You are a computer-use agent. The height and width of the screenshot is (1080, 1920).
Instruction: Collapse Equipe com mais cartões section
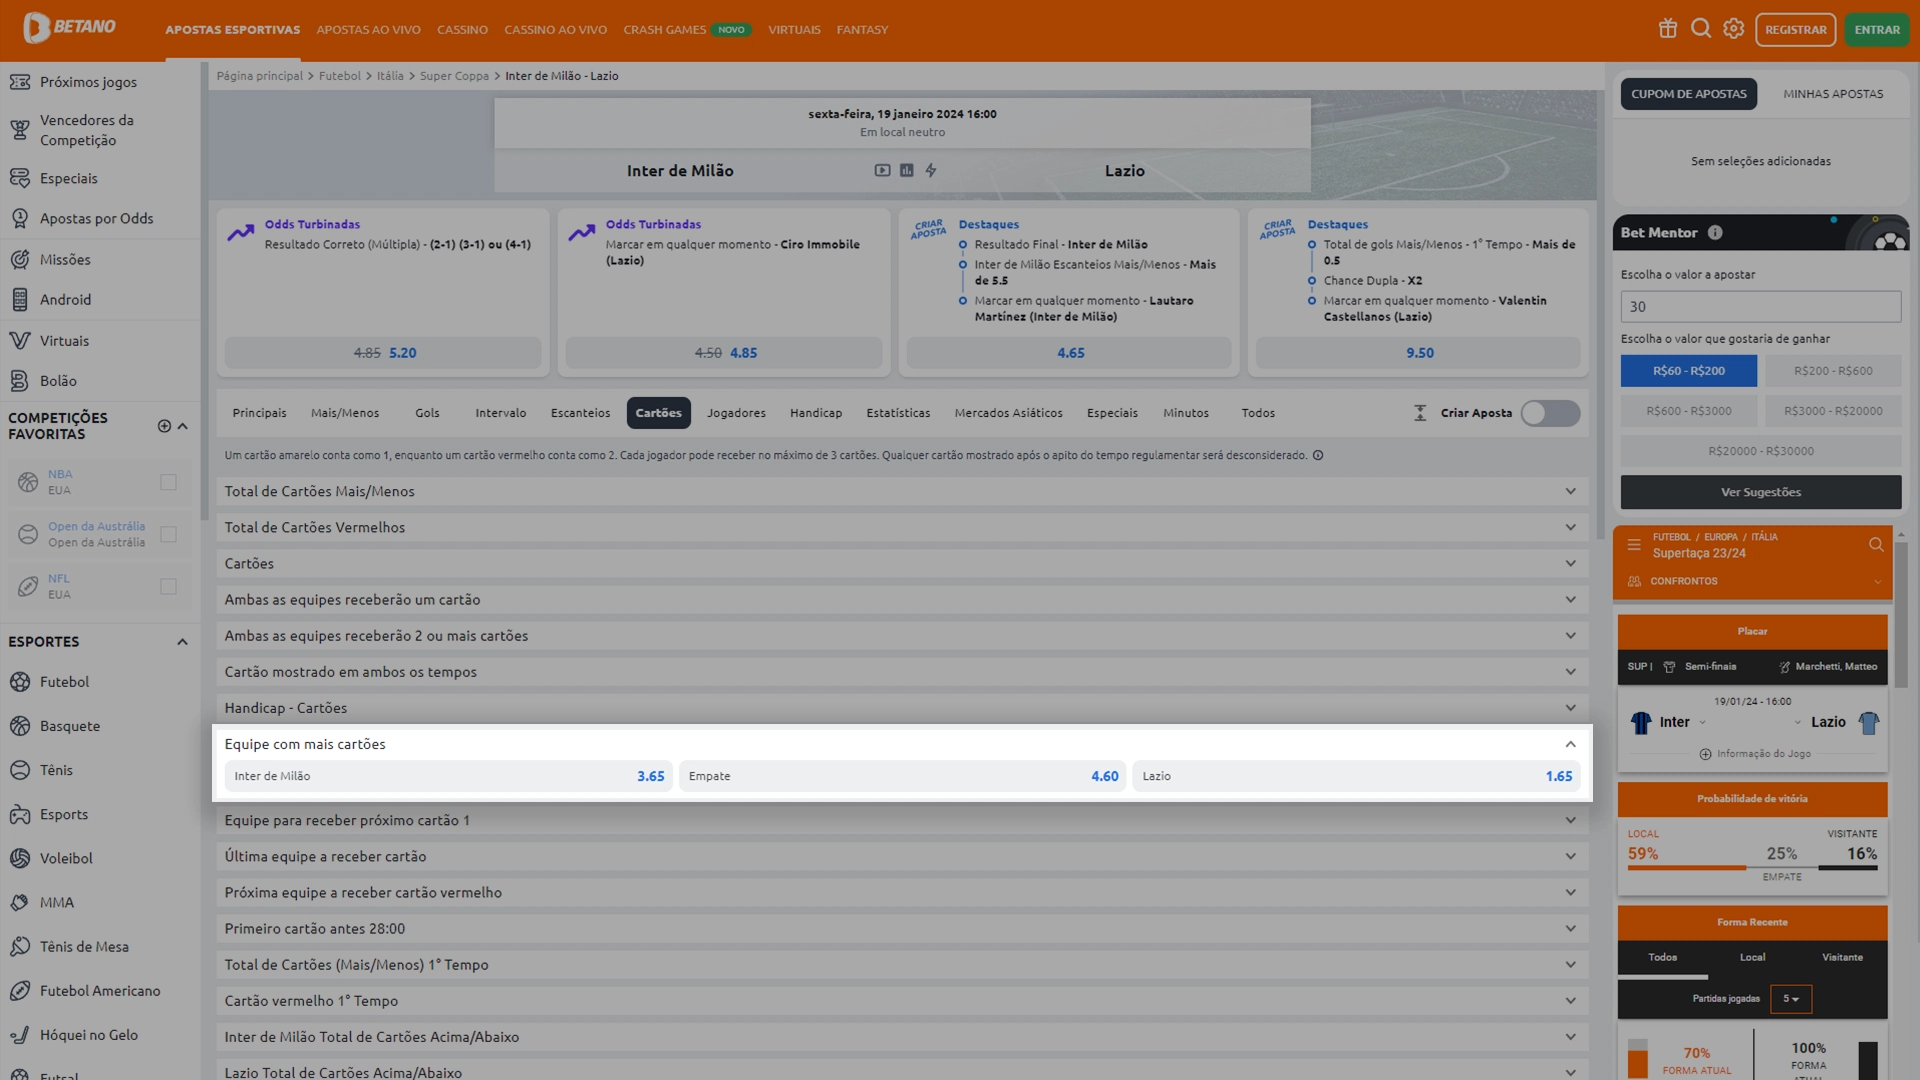tap(1570, 744)
